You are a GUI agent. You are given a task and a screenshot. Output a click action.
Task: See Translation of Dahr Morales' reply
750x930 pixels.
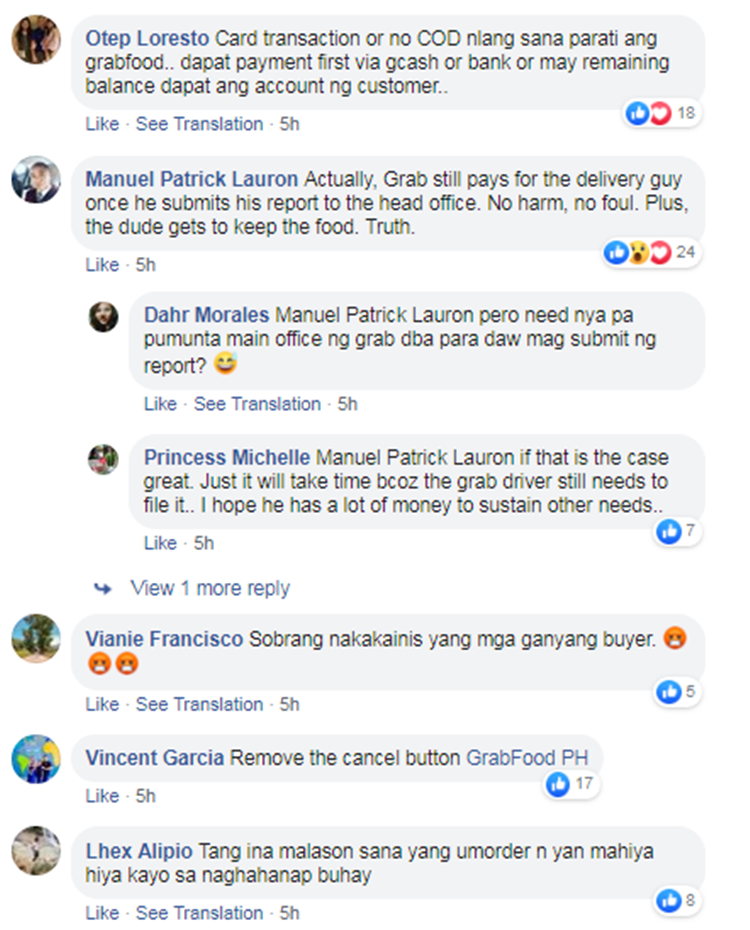coord(257,404)
